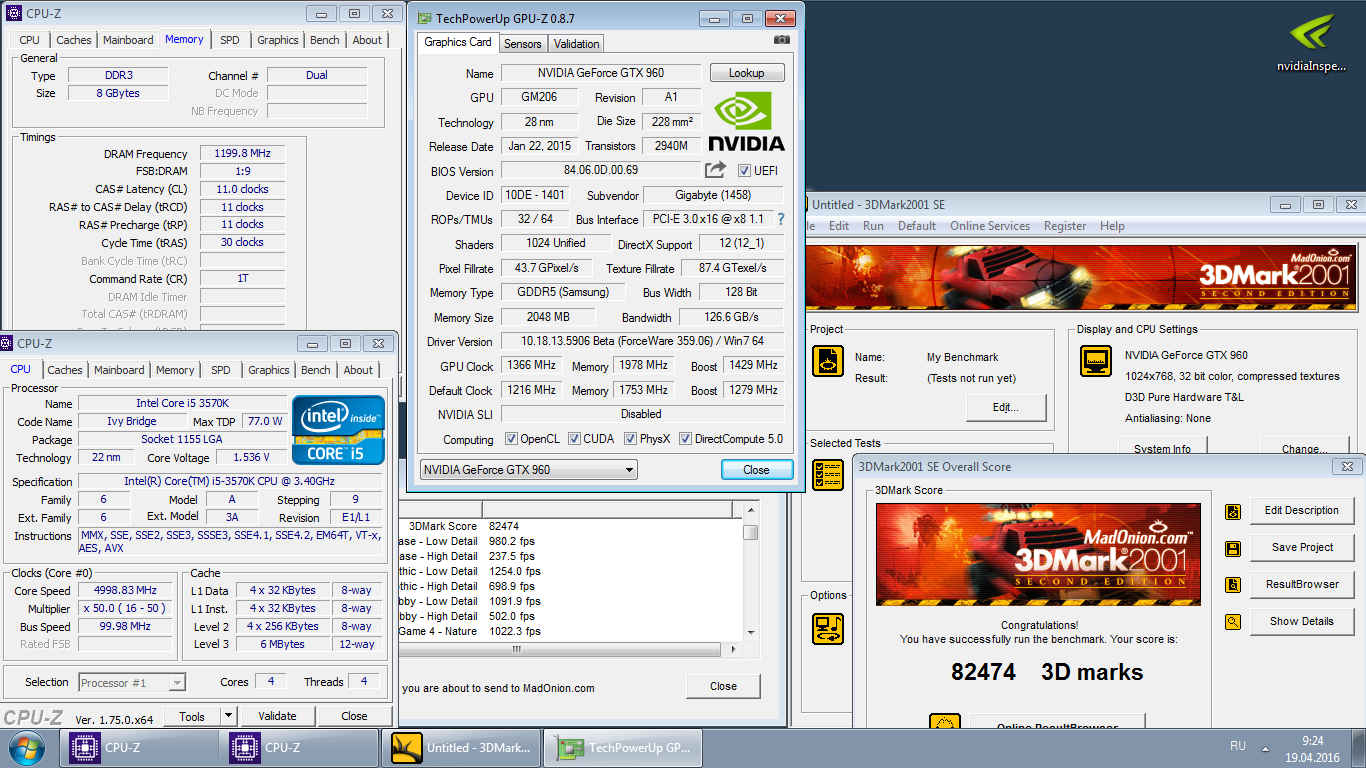Open SPD tab in the CPU-Z Memory window

[x=230, y=40]
